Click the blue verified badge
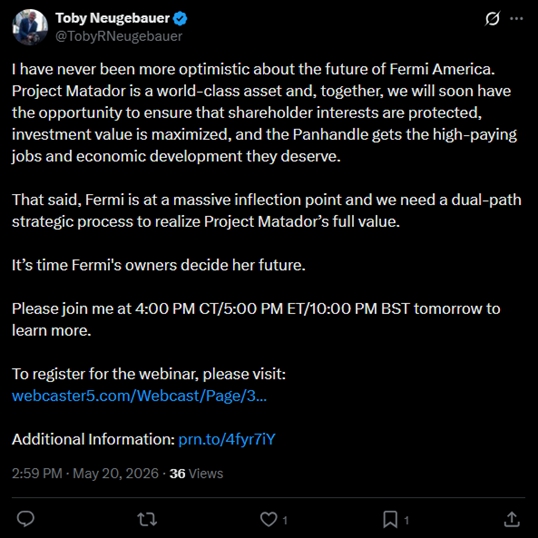The width and height of the screenshot is (538, 538). (x=180, y=19)
